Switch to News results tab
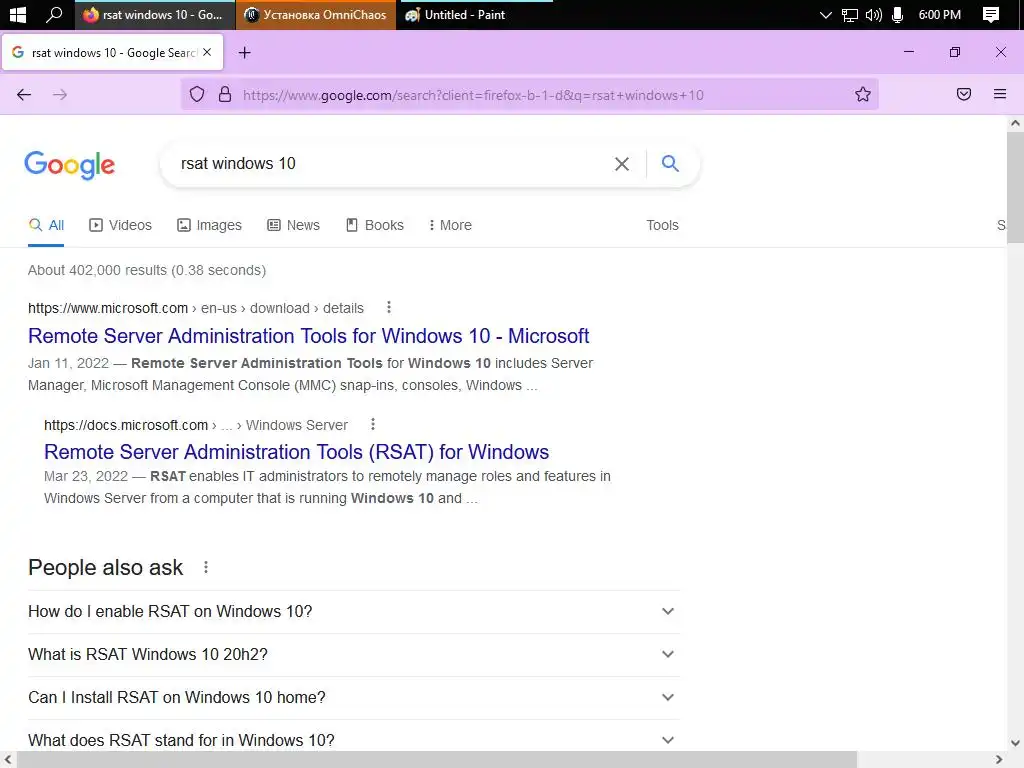 (x=294, y=225)
